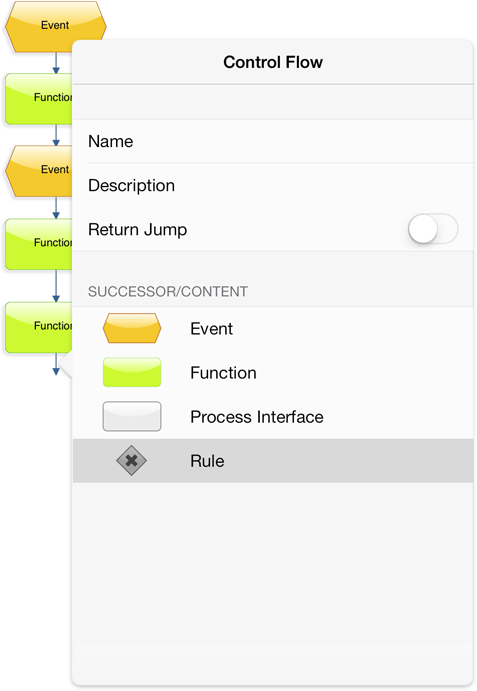The width and height of the screenshot is (477, 691).
Task: Choose the Process Interface successor entry
Action: 273,417
